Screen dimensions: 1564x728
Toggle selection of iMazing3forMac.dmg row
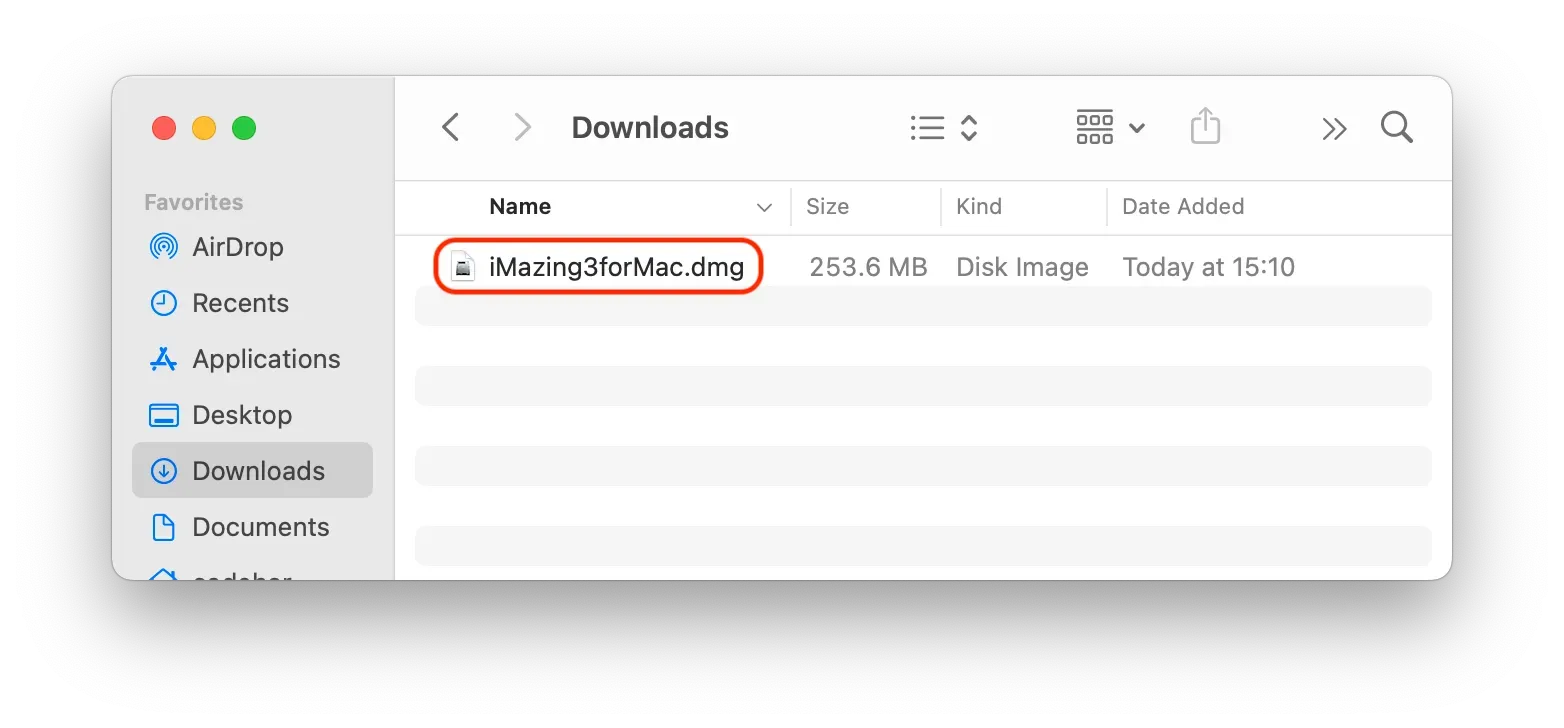point(615,266)
